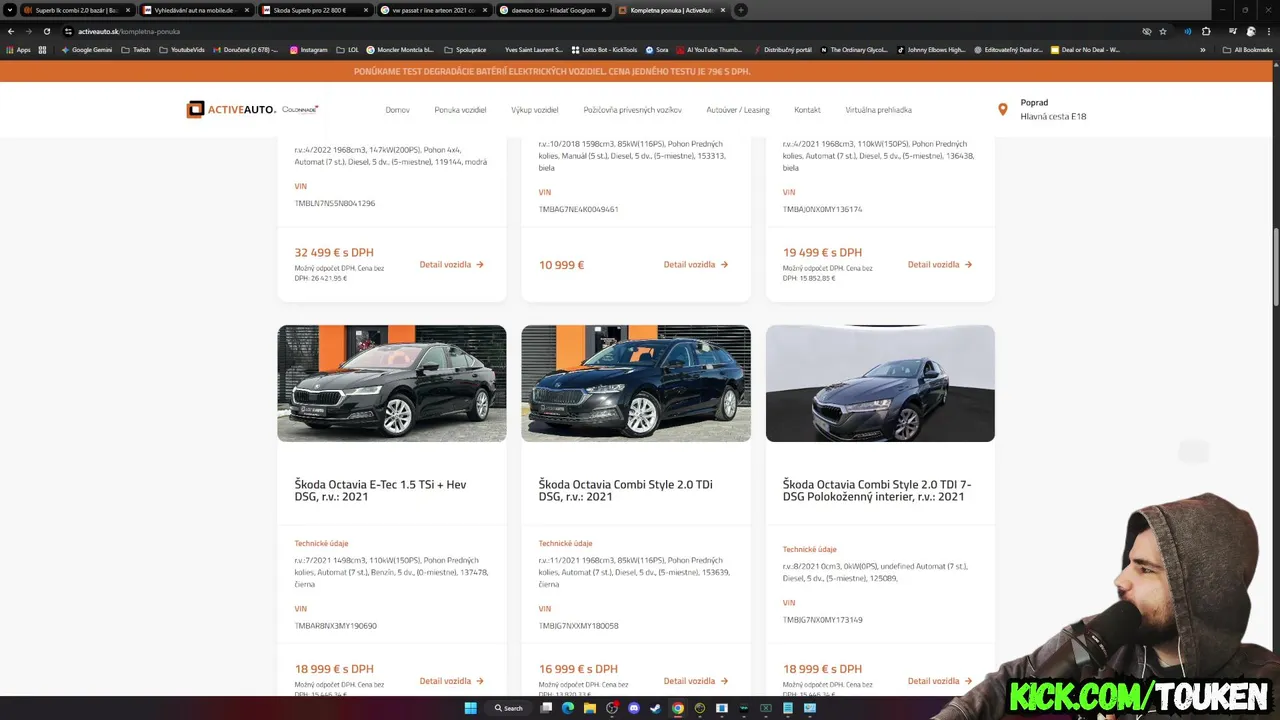This screenshot has height=720, width=1280.
Task: Open the Twitch bookmarks folder
Action: pyautogui.click(x=135, y=49)
